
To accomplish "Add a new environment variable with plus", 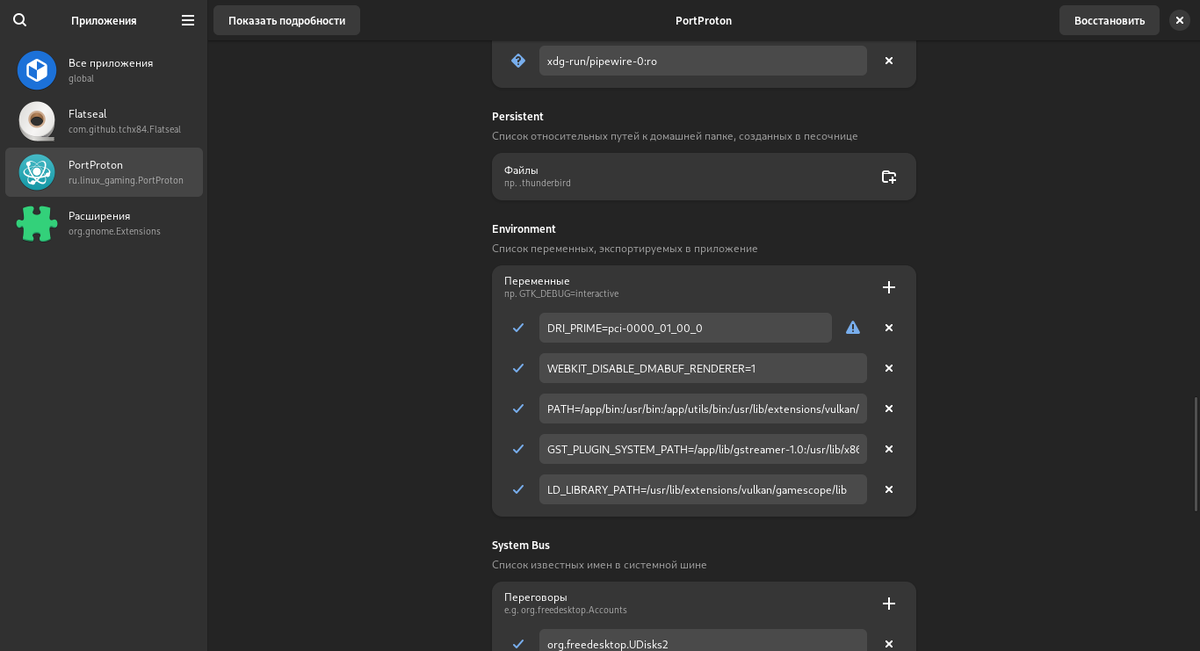I will click(889, 287).
